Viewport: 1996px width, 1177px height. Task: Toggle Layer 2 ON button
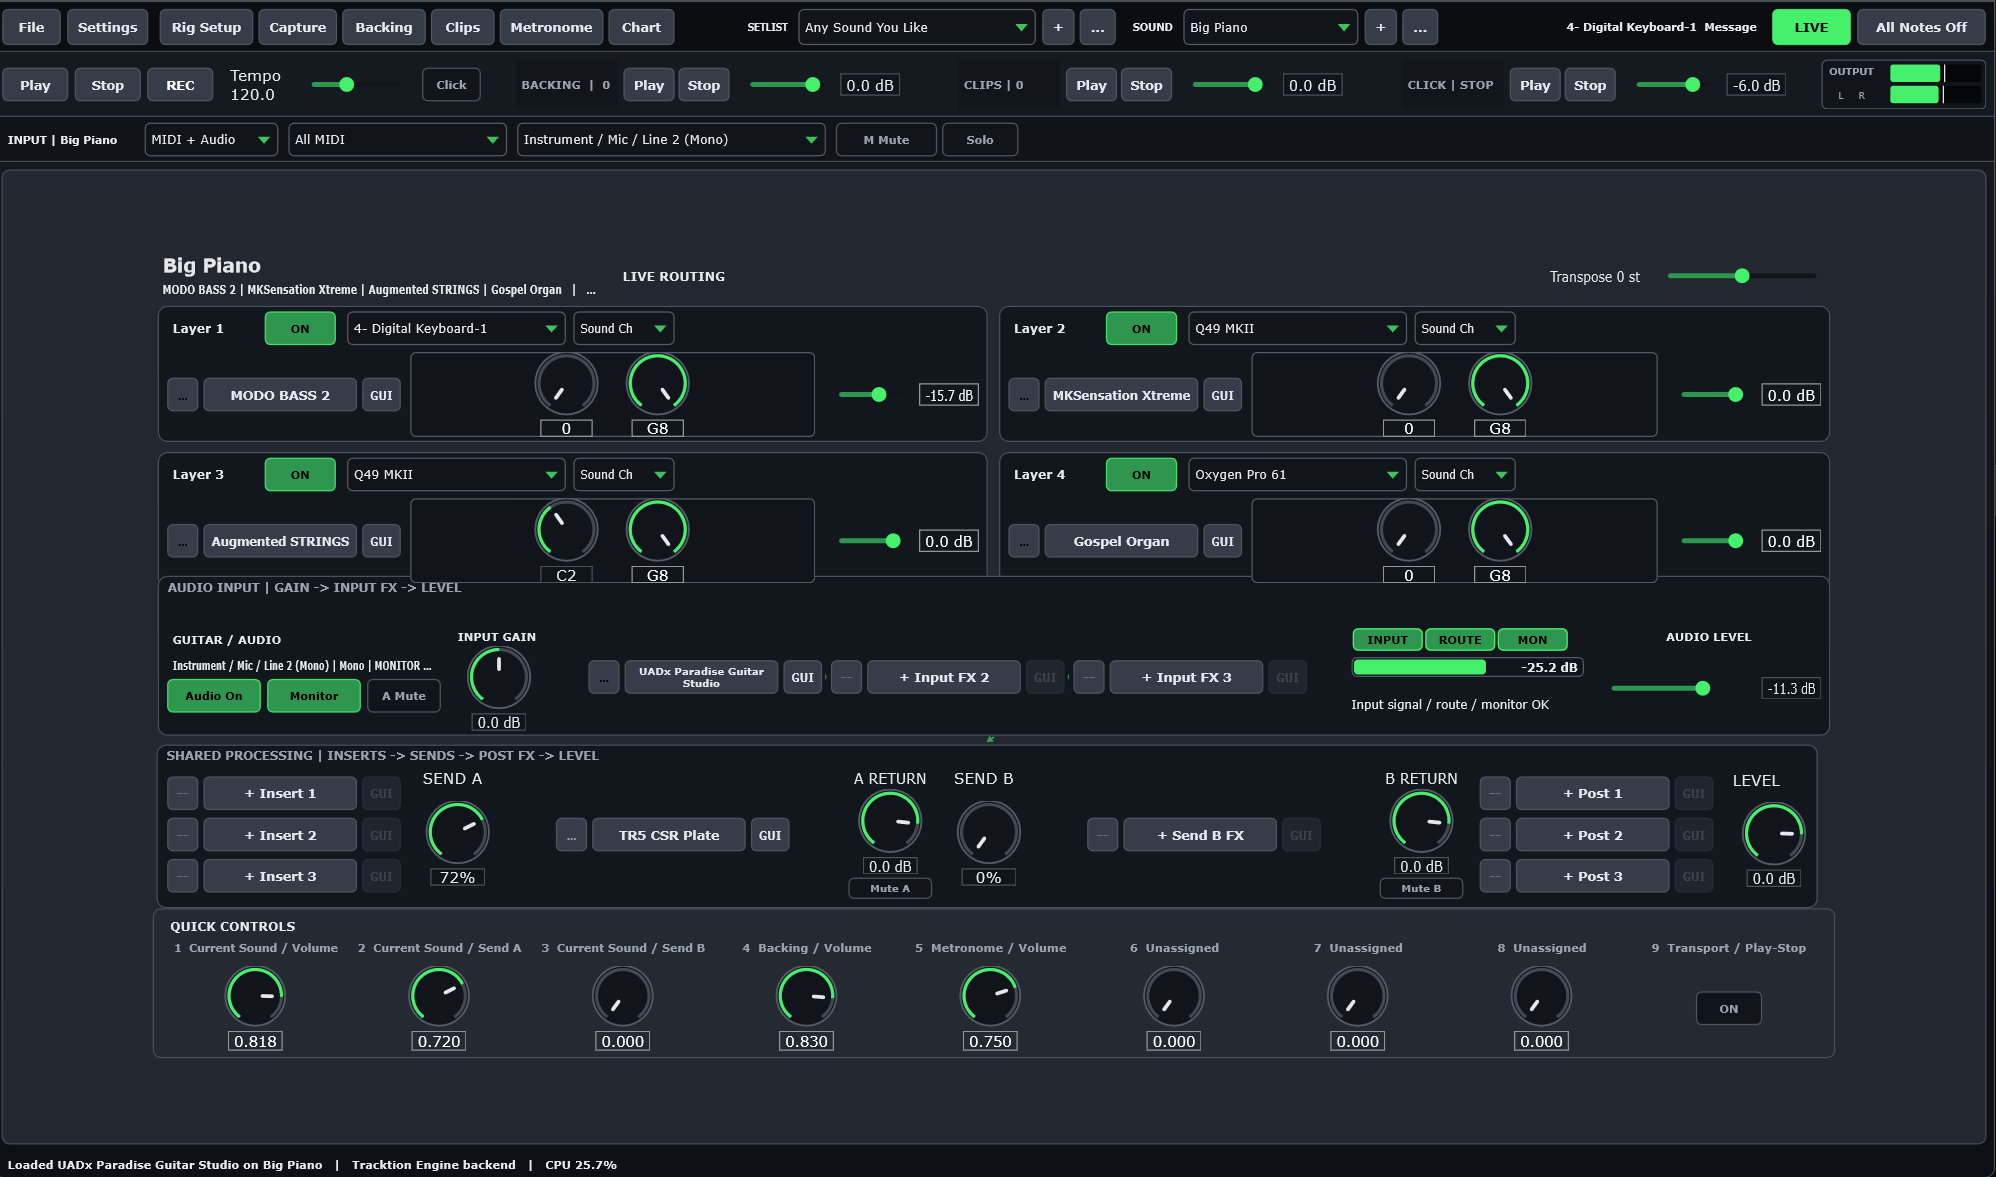click(1141, 328)
